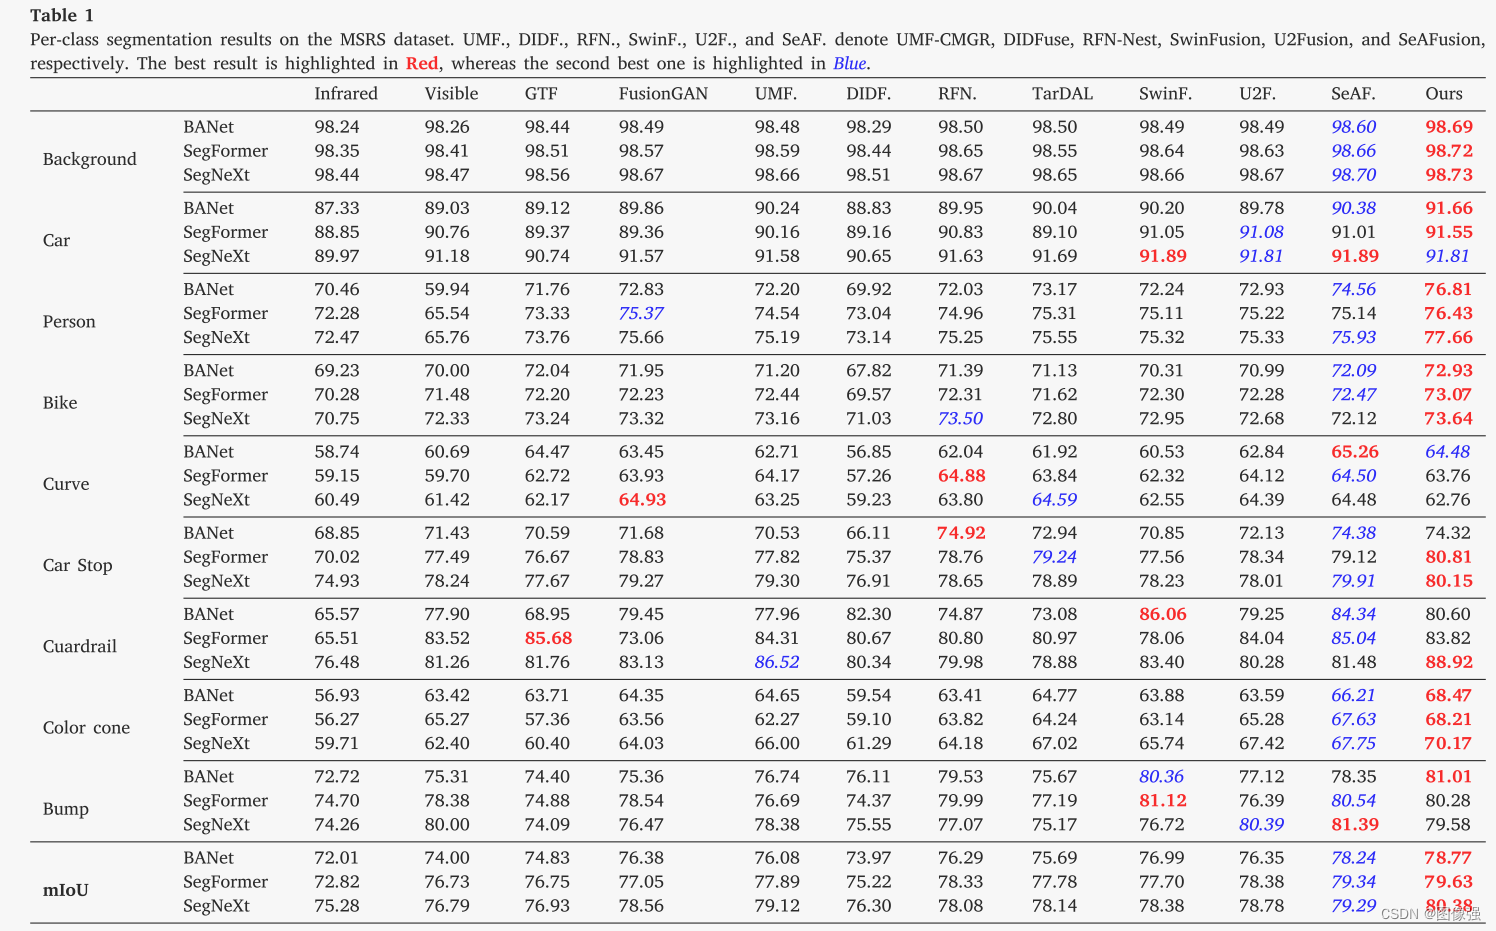Select the "Ours" column header
Viewport: 1496px width, 931px height.
(x=1444, y=94)
